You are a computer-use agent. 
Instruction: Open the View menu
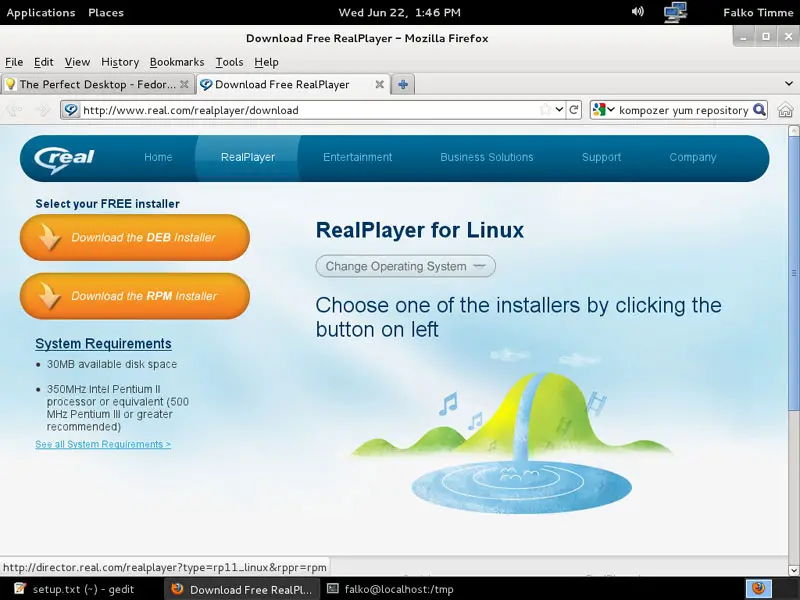[77, 62]
